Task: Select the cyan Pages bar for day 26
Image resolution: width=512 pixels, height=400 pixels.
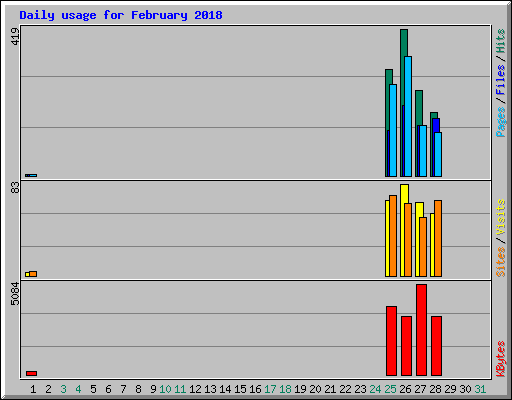Action: (408, 116)
